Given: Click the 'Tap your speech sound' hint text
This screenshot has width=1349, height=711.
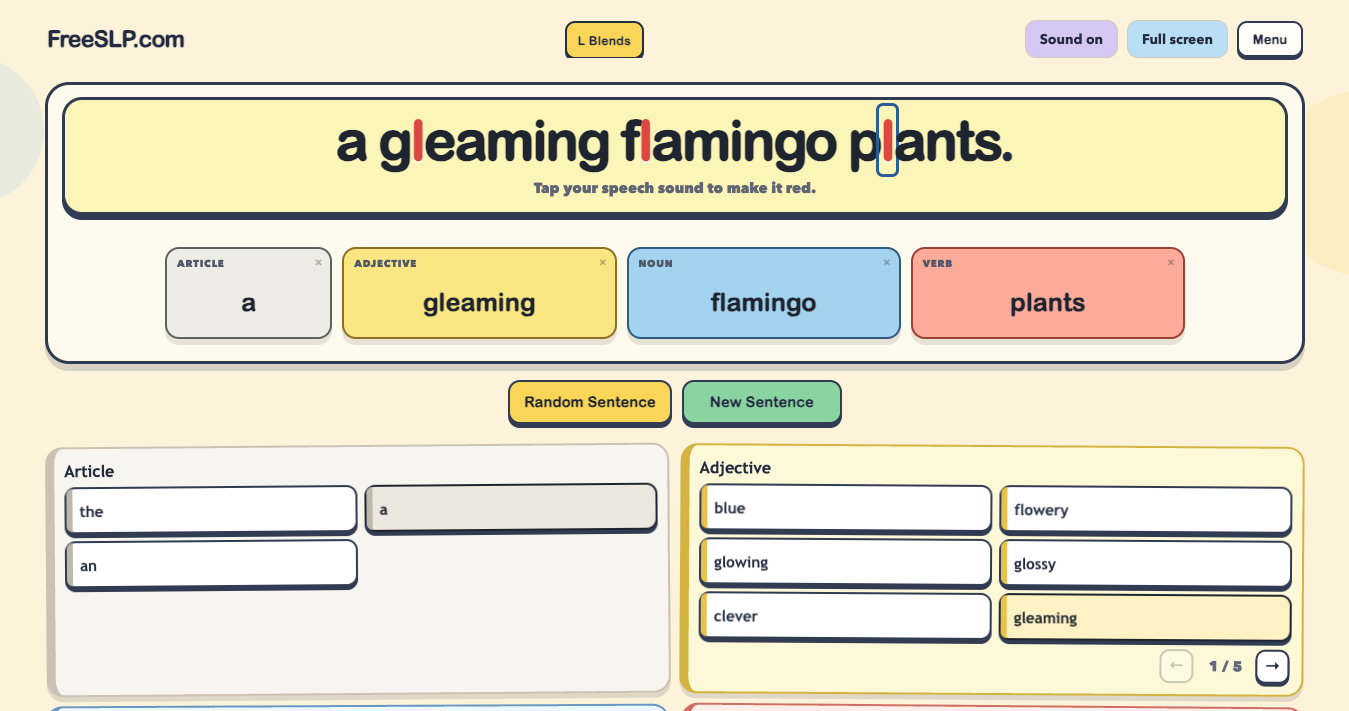Looking at the screenshot, I should (674, 188).
